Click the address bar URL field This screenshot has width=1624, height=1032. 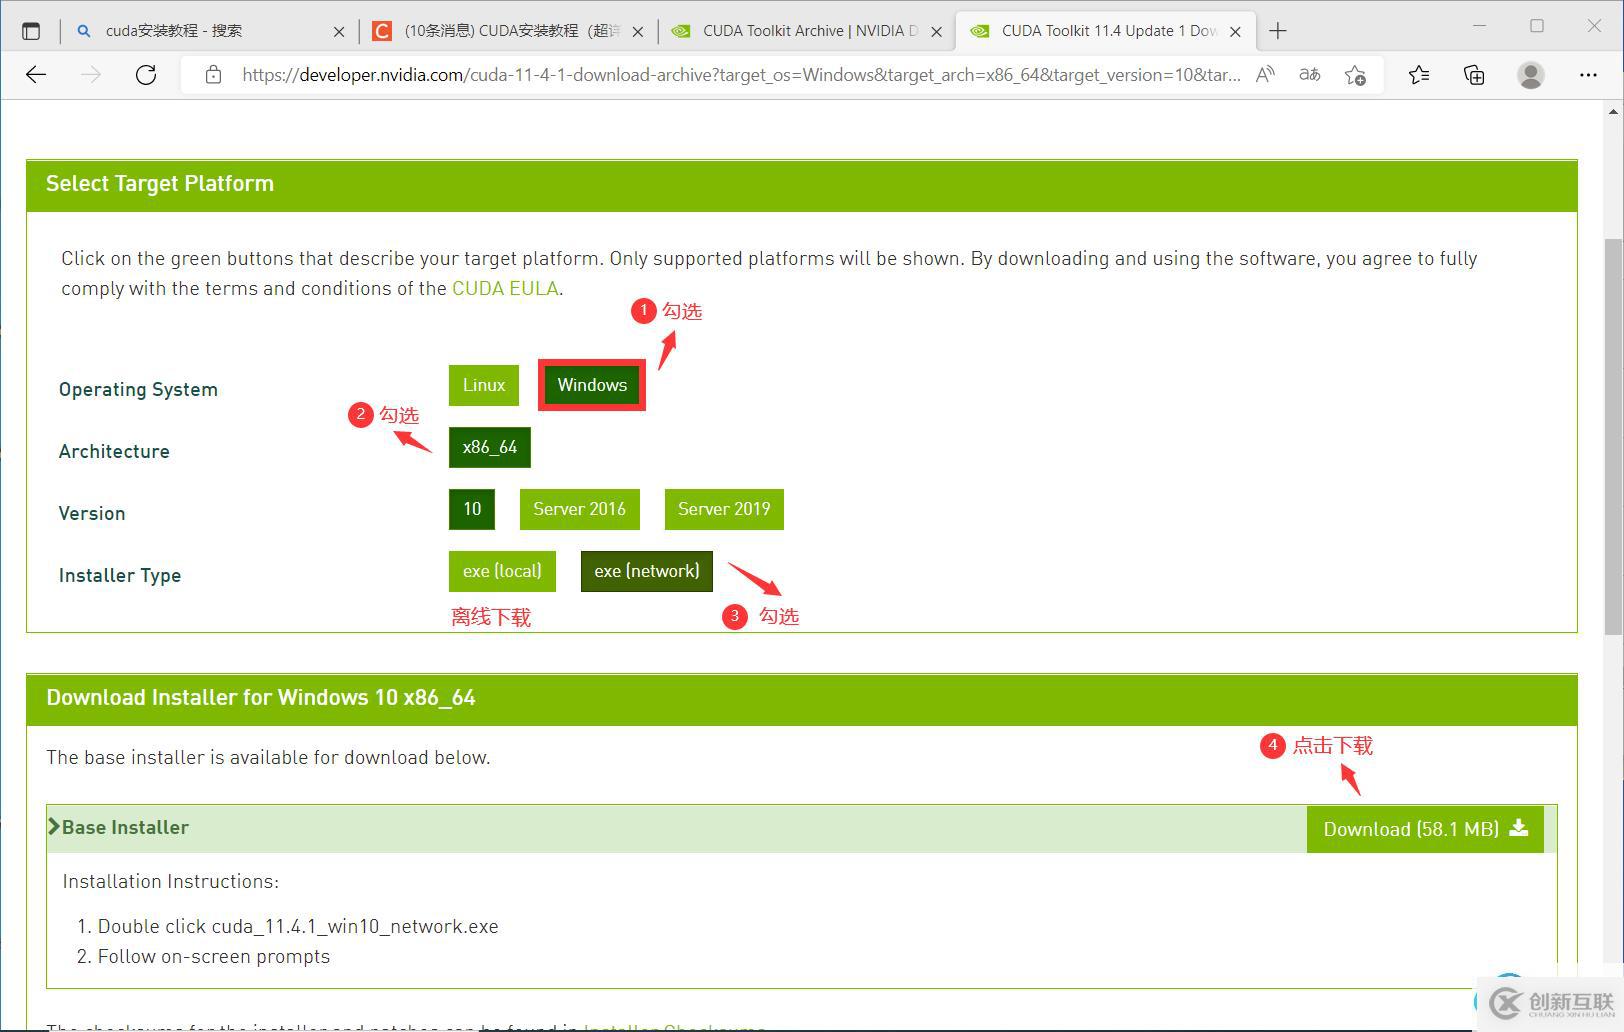pos(740,75)
